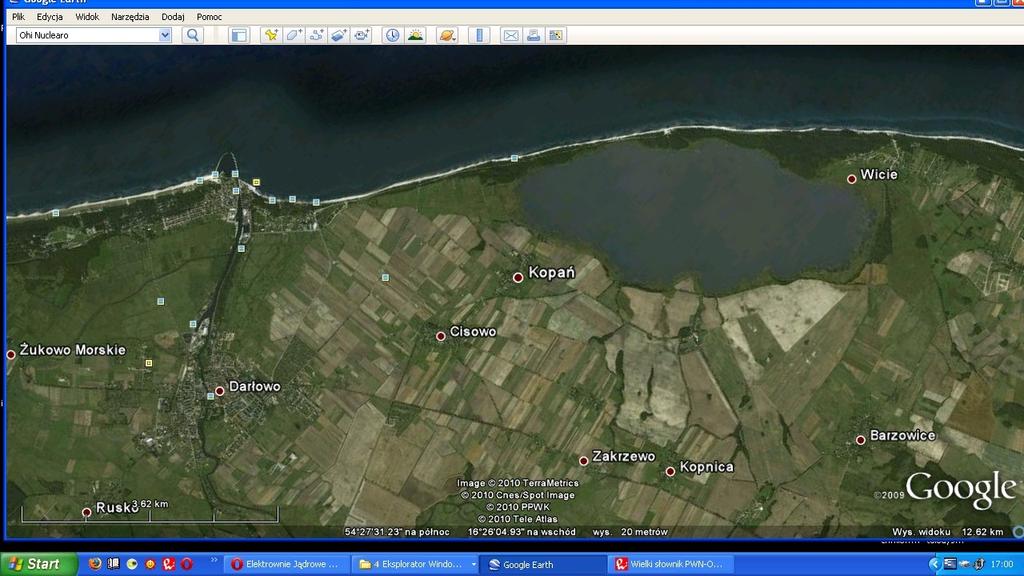Open the Widok menu
The width and height of the screenshot is (1024, 576).
click(x=87, y=17)
